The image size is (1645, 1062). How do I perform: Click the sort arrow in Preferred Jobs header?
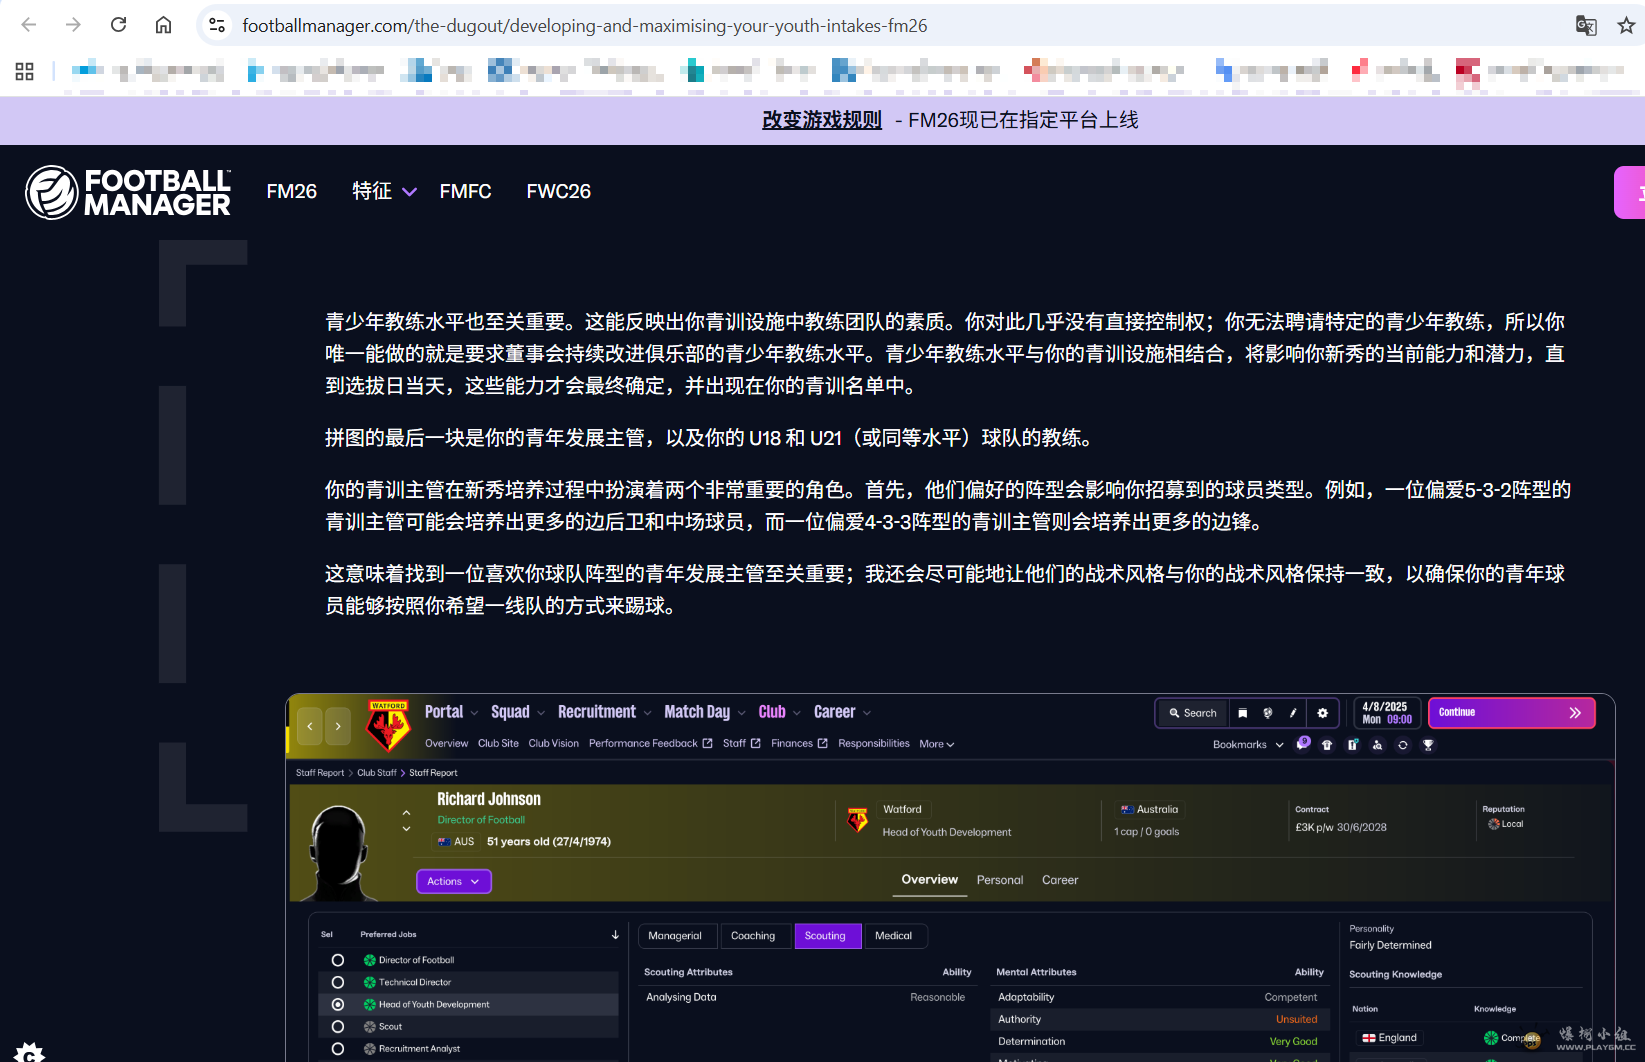(x=615, y=935)
